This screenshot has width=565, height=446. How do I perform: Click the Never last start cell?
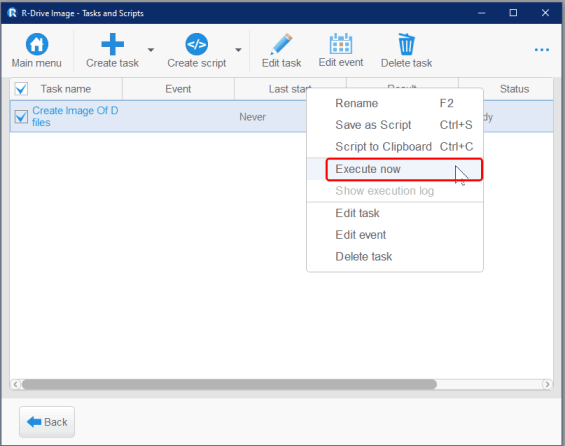pos(252,117)
